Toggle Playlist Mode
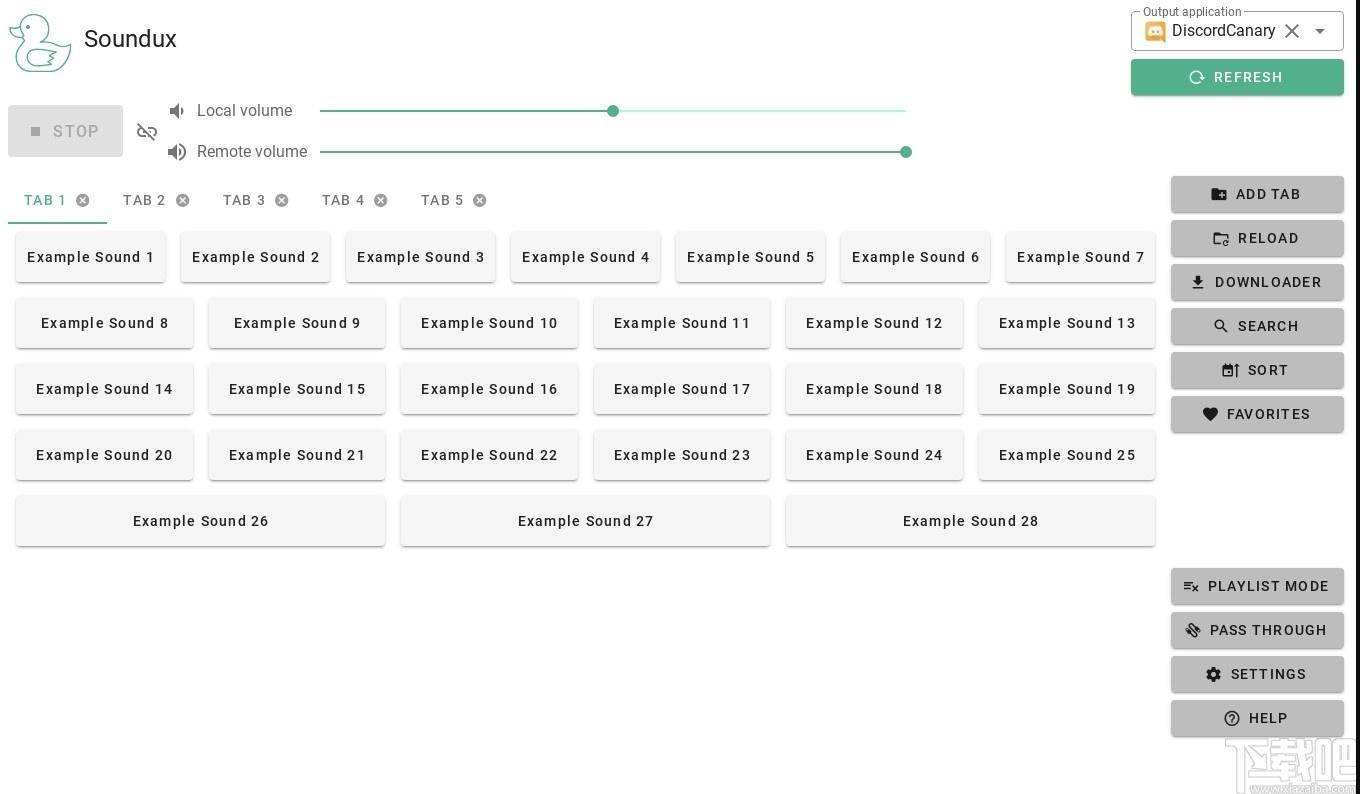Viewport: 1360px width, 794px height. [1257, 586]
